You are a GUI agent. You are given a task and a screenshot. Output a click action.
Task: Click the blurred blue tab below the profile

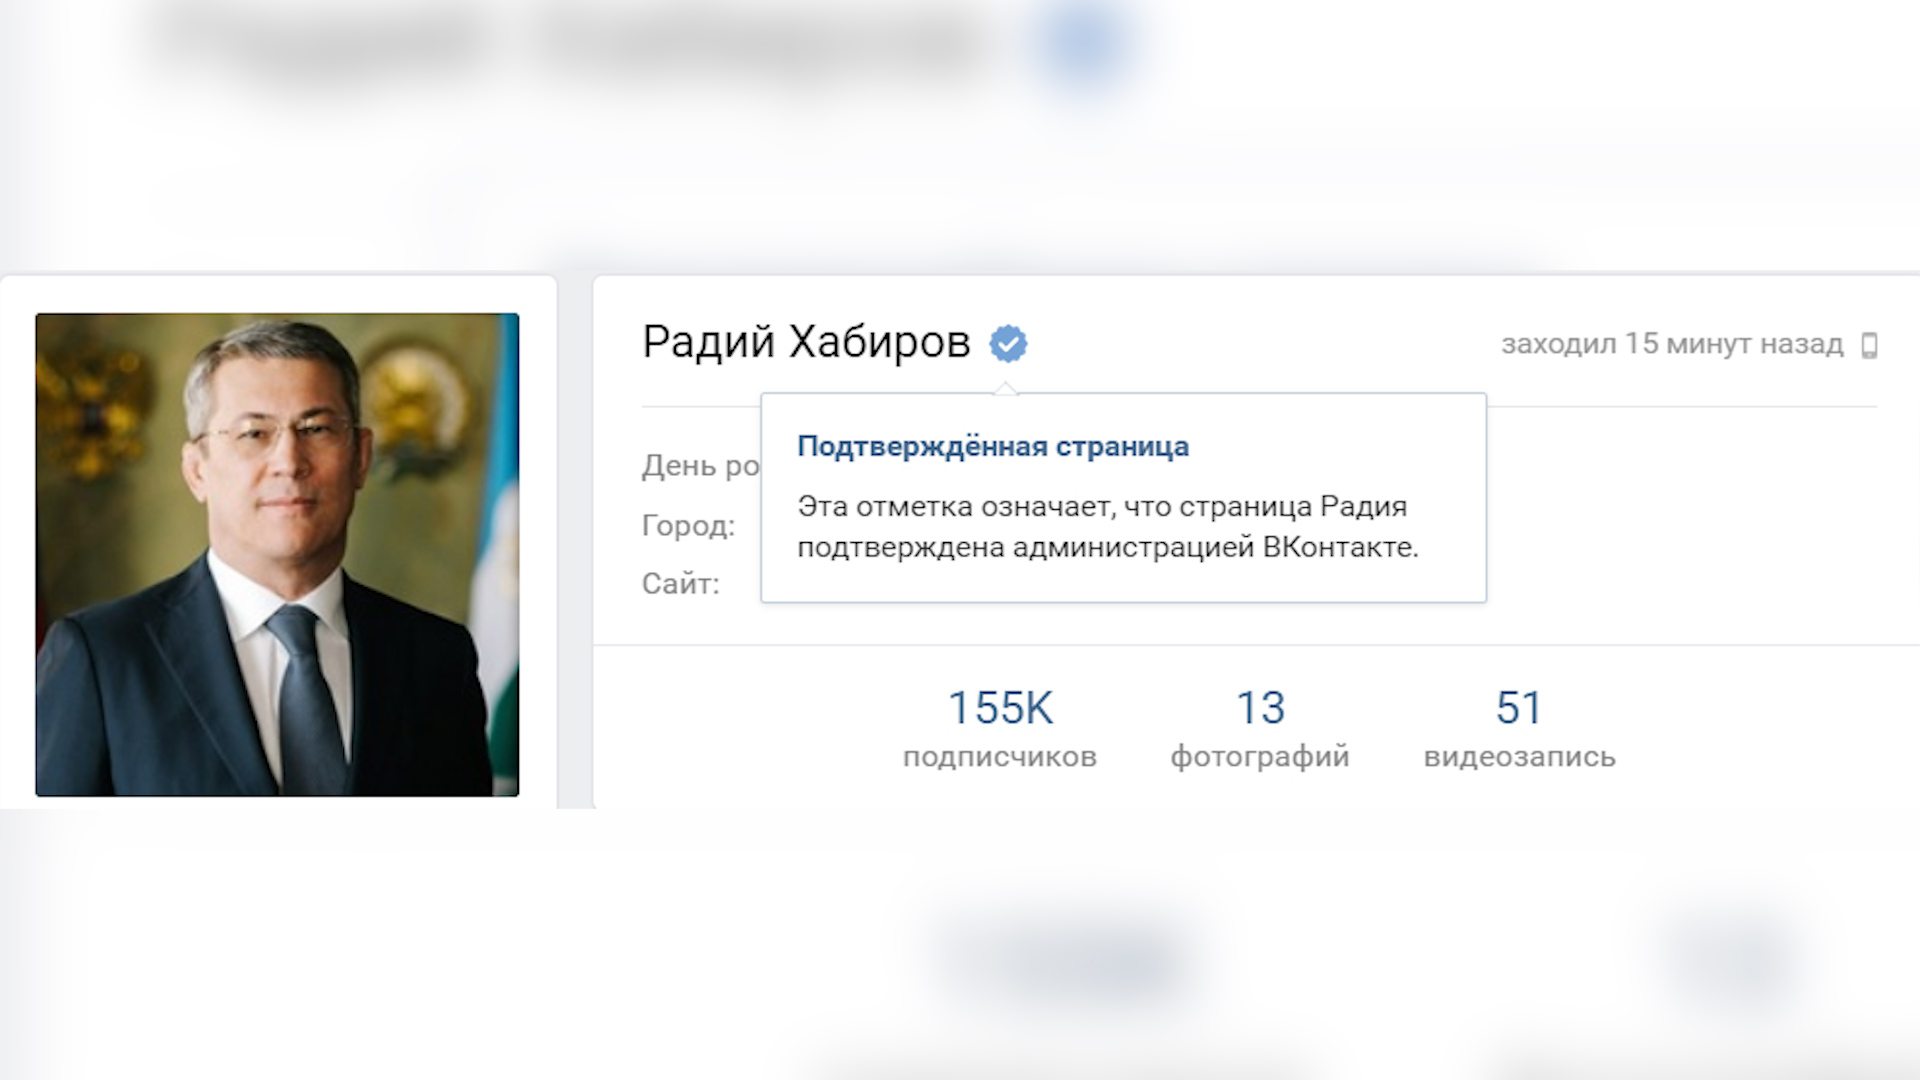coord(1065,955)
